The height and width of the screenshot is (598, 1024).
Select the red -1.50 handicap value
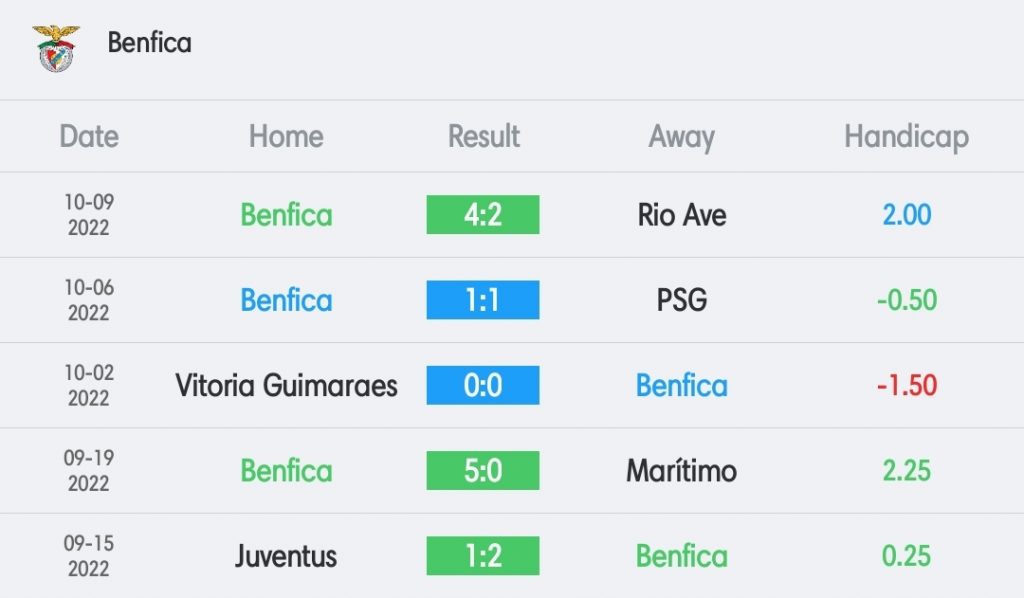(906, 385)
